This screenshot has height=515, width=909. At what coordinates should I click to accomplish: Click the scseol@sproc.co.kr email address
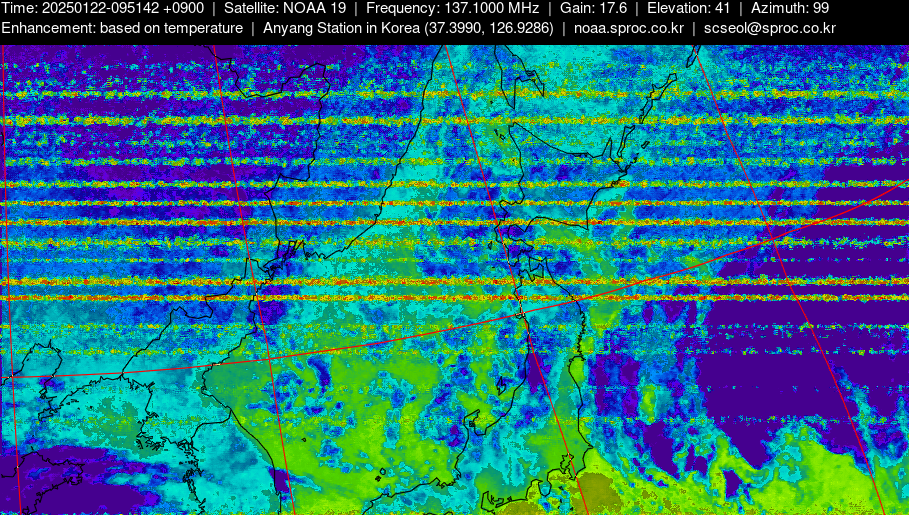point(769,28)
